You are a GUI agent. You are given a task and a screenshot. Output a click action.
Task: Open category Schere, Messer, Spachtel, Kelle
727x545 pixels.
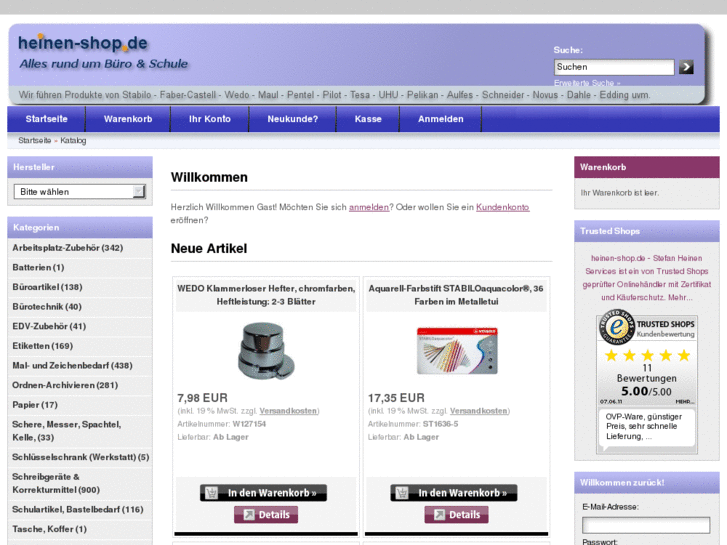click(67, 431)
